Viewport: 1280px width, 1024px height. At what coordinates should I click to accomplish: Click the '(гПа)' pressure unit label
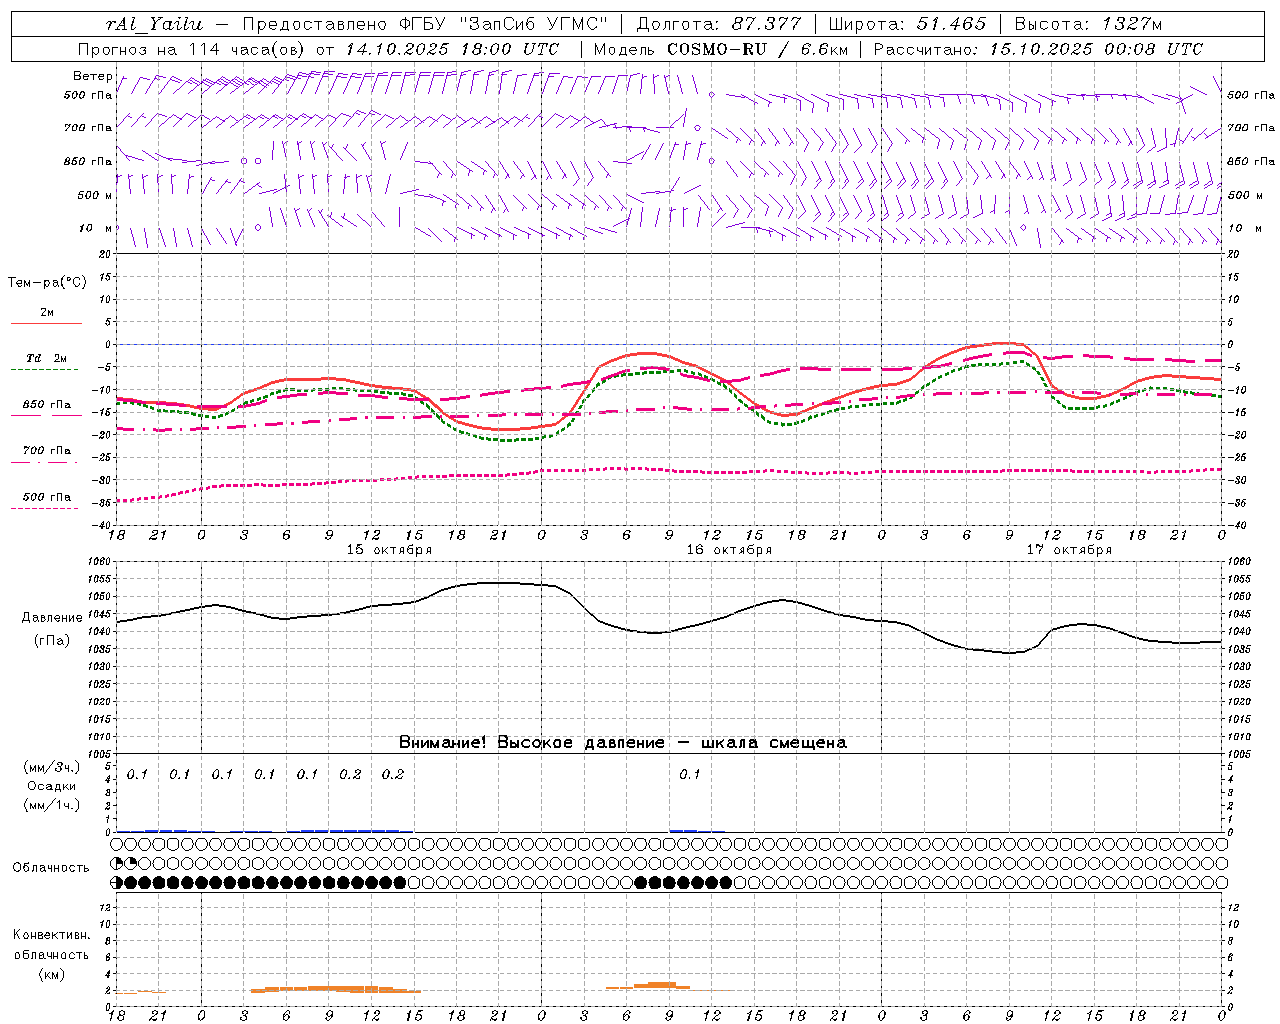52,641
